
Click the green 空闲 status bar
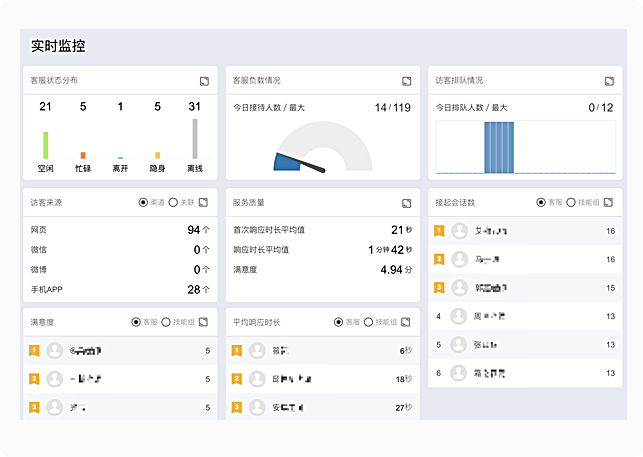[x=45, y=145]
